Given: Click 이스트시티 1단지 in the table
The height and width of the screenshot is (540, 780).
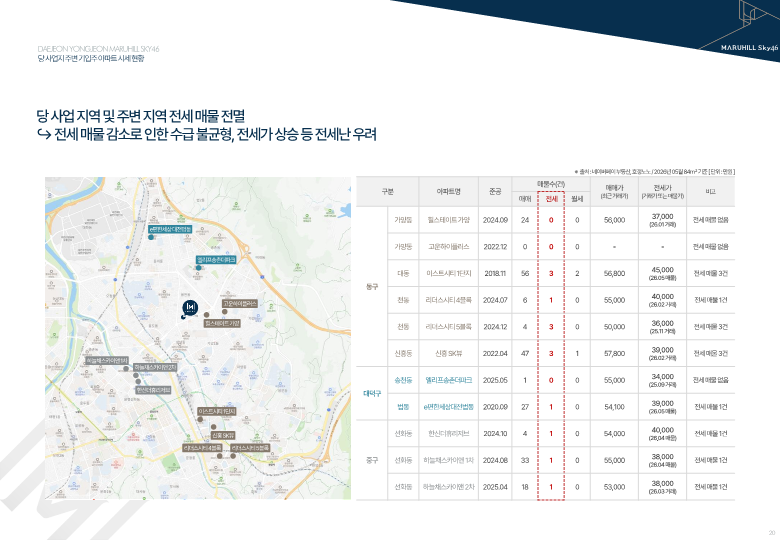Looking at the screenshot, I should coord(449,273).
